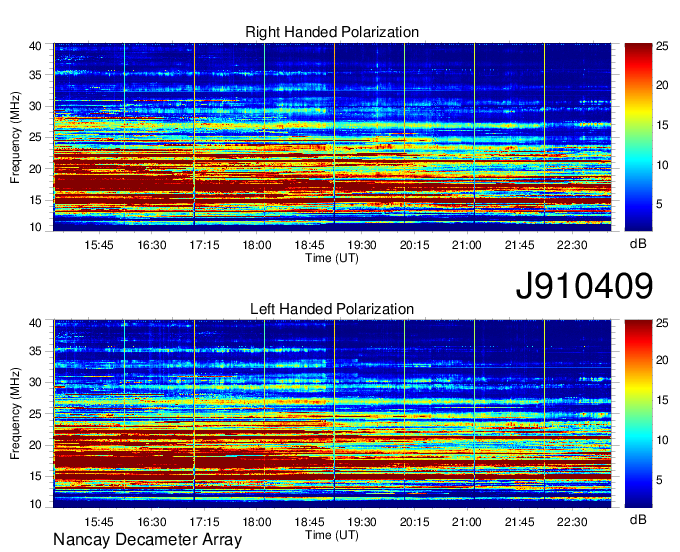Click the 40 MHz tick on the right-handed plot

pyautogui.click(x=35, y=46)
